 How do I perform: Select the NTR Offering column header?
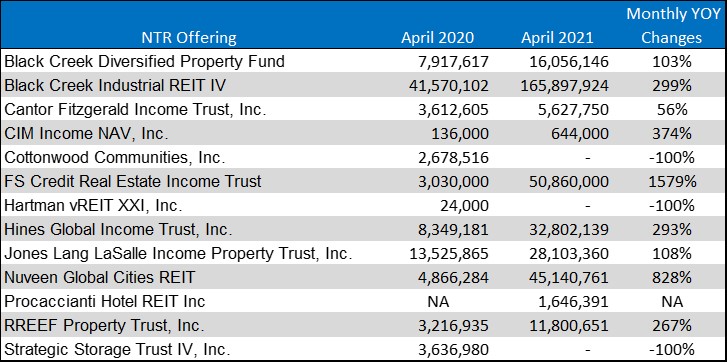click(189, 38)
